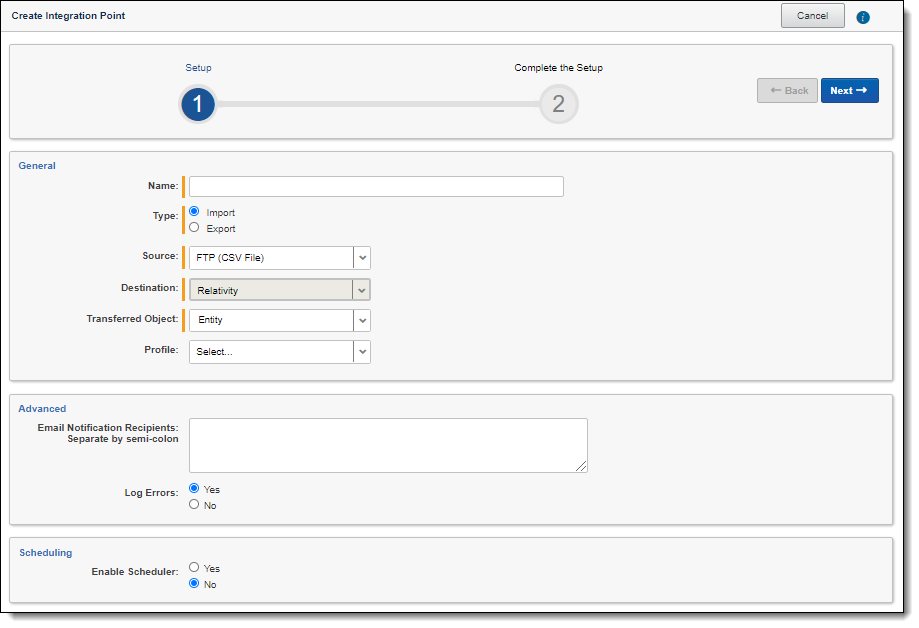The image size is (919, 628).
Task: Click the Back button
Action: 787,91
